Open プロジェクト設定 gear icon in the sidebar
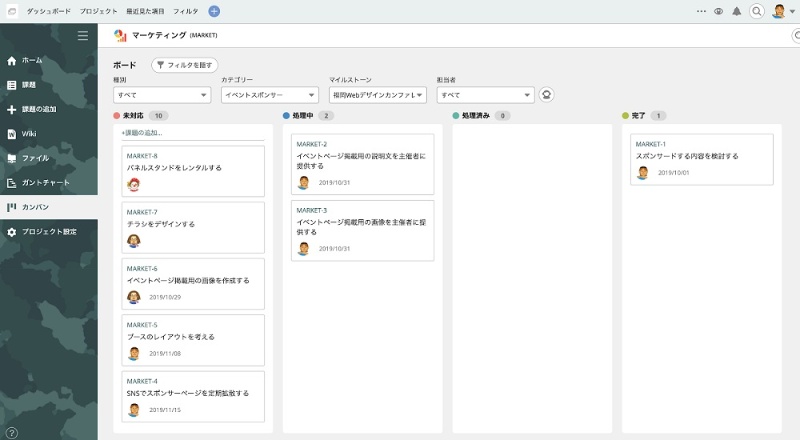This screenshot has height=440, width=800. 12,232
